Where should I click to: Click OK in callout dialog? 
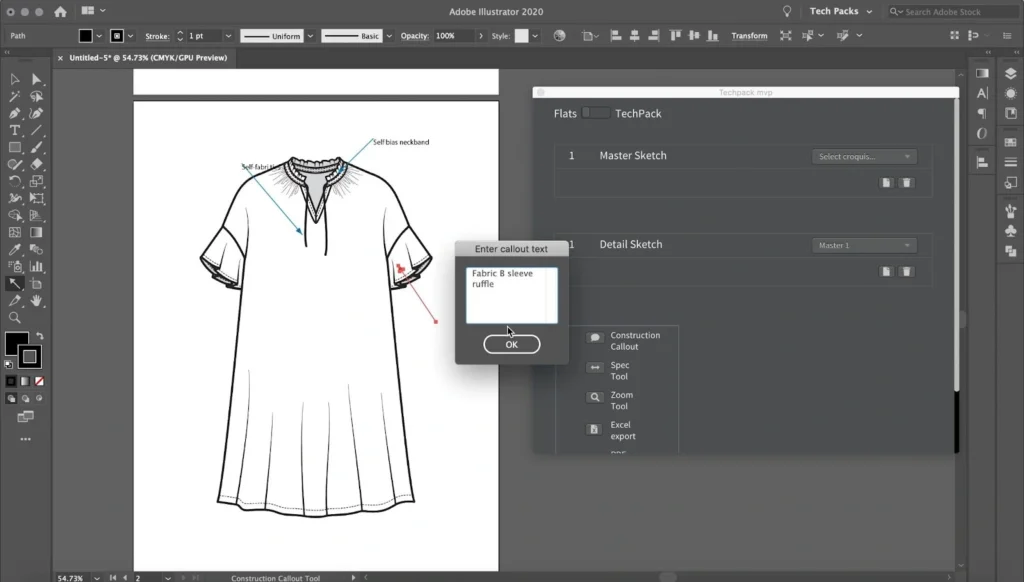pos(511,344)
